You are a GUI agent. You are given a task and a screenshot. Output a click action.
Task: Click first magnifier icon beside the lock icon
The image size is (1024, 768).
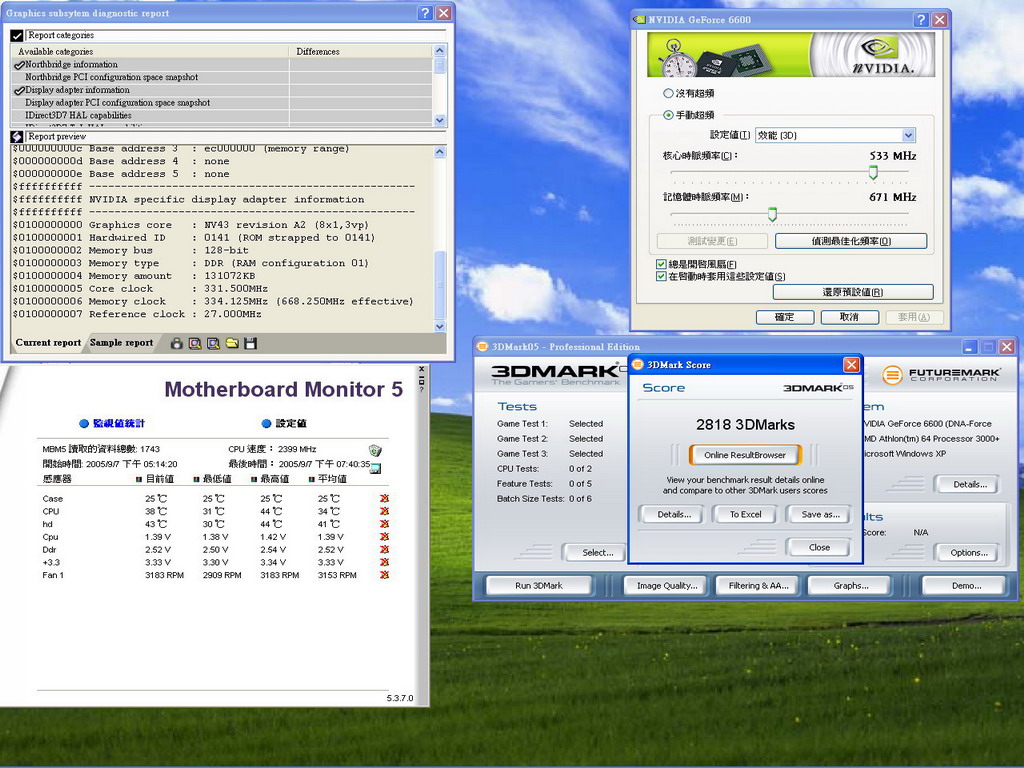(195, 343)
